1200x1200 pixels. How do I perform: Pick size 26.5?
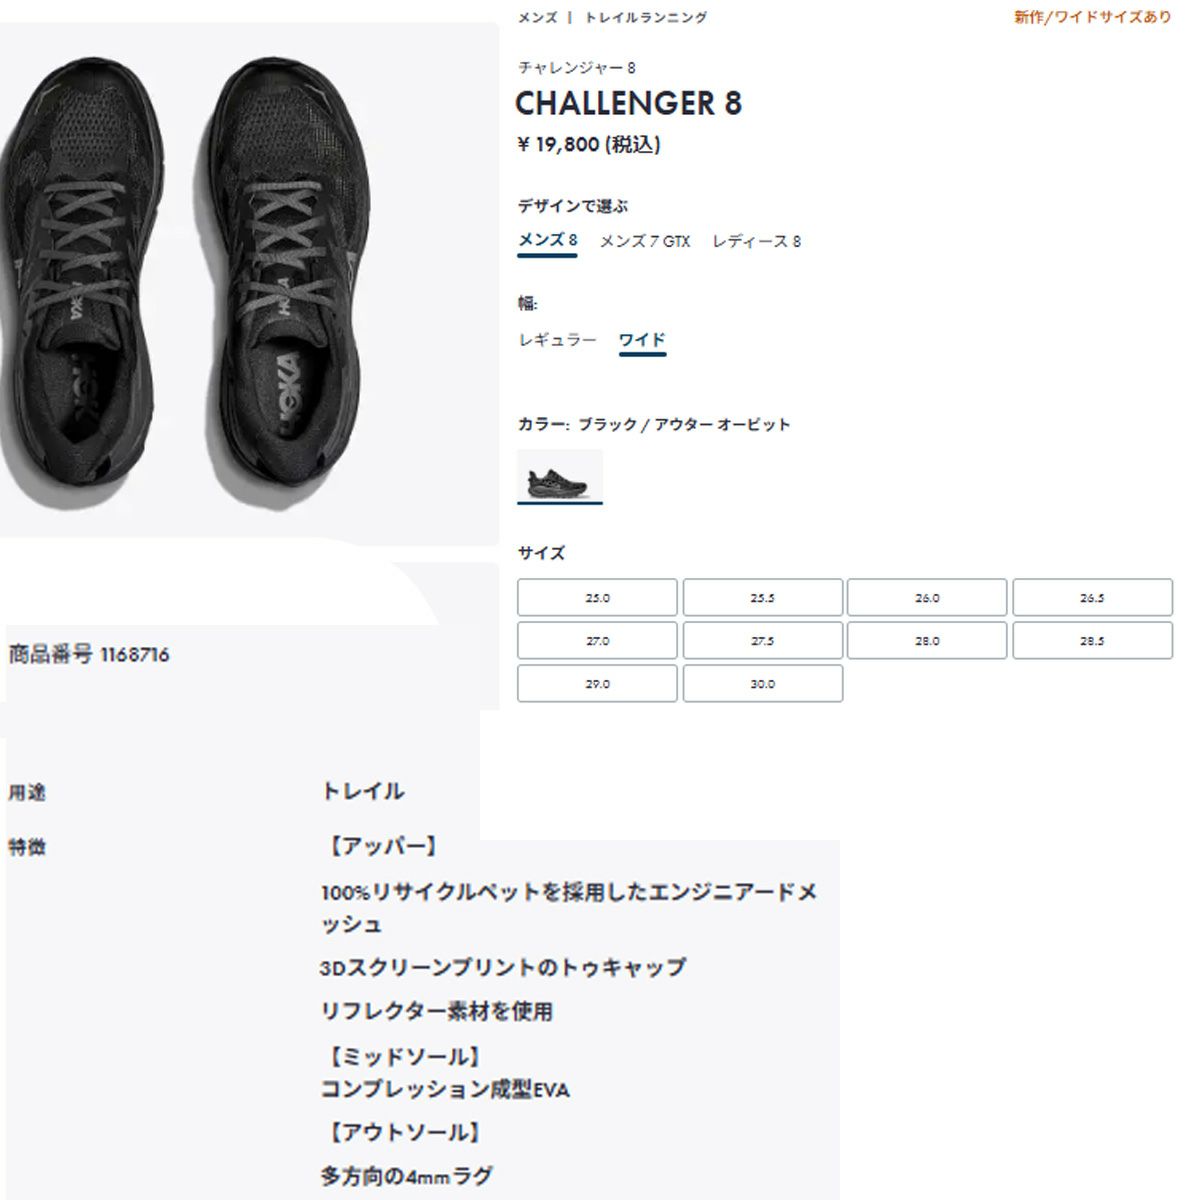[x=1092, y=598]
